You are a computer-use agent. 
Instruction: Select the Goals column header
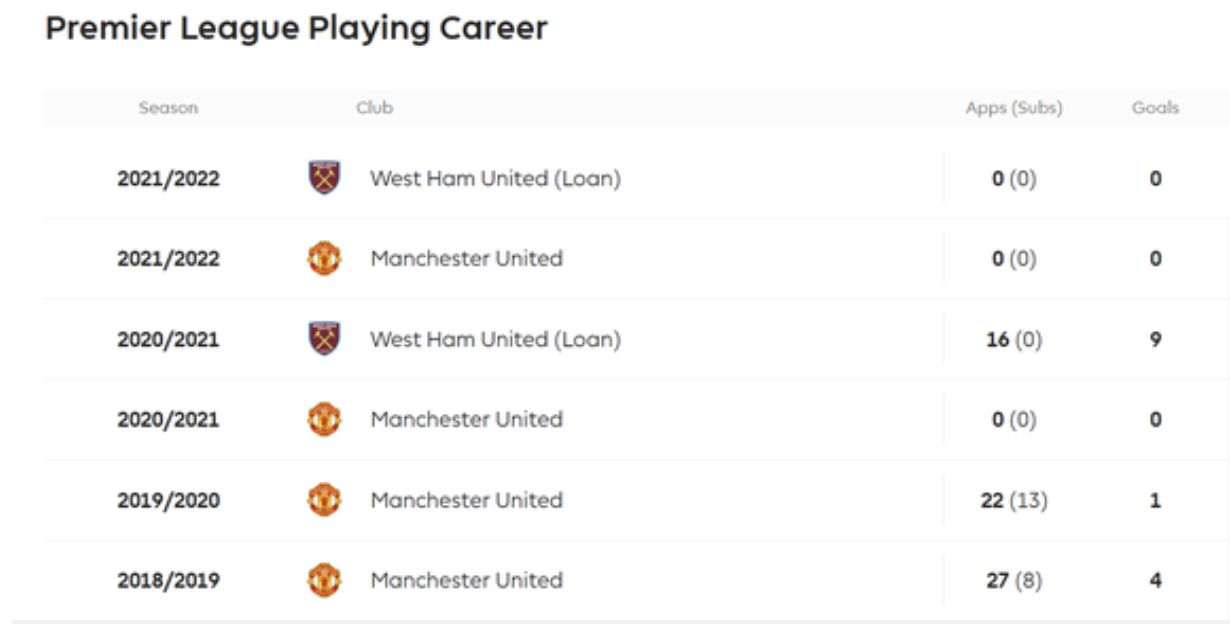1155,108
